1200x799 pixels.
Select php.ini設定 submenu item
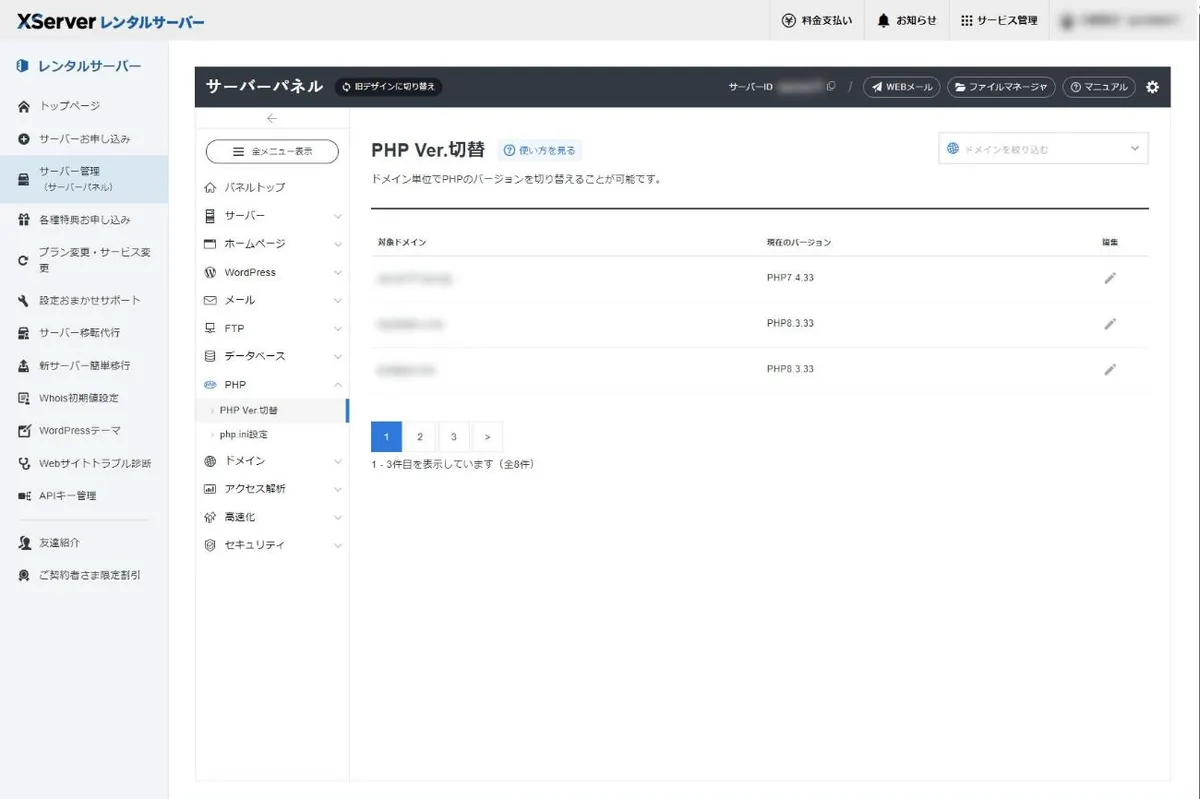pyautogui.click(x=272, y=435)
